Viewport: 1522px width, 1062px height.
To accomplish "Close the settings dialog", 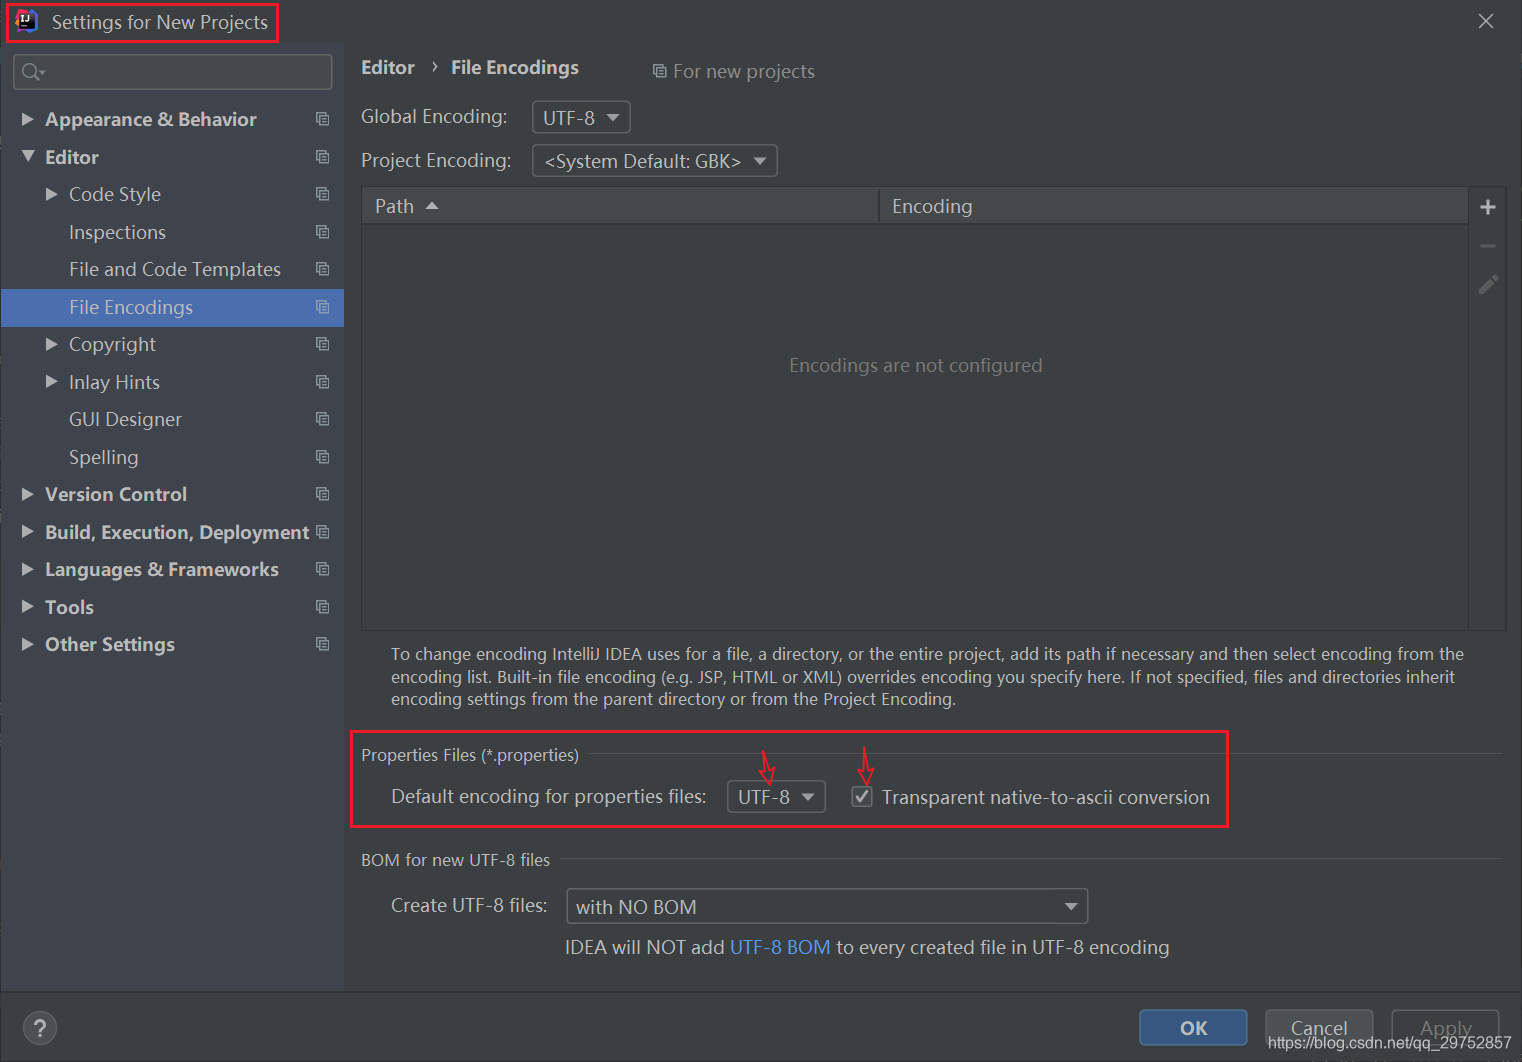I will pyautogui.click(x=1486, y=21).
